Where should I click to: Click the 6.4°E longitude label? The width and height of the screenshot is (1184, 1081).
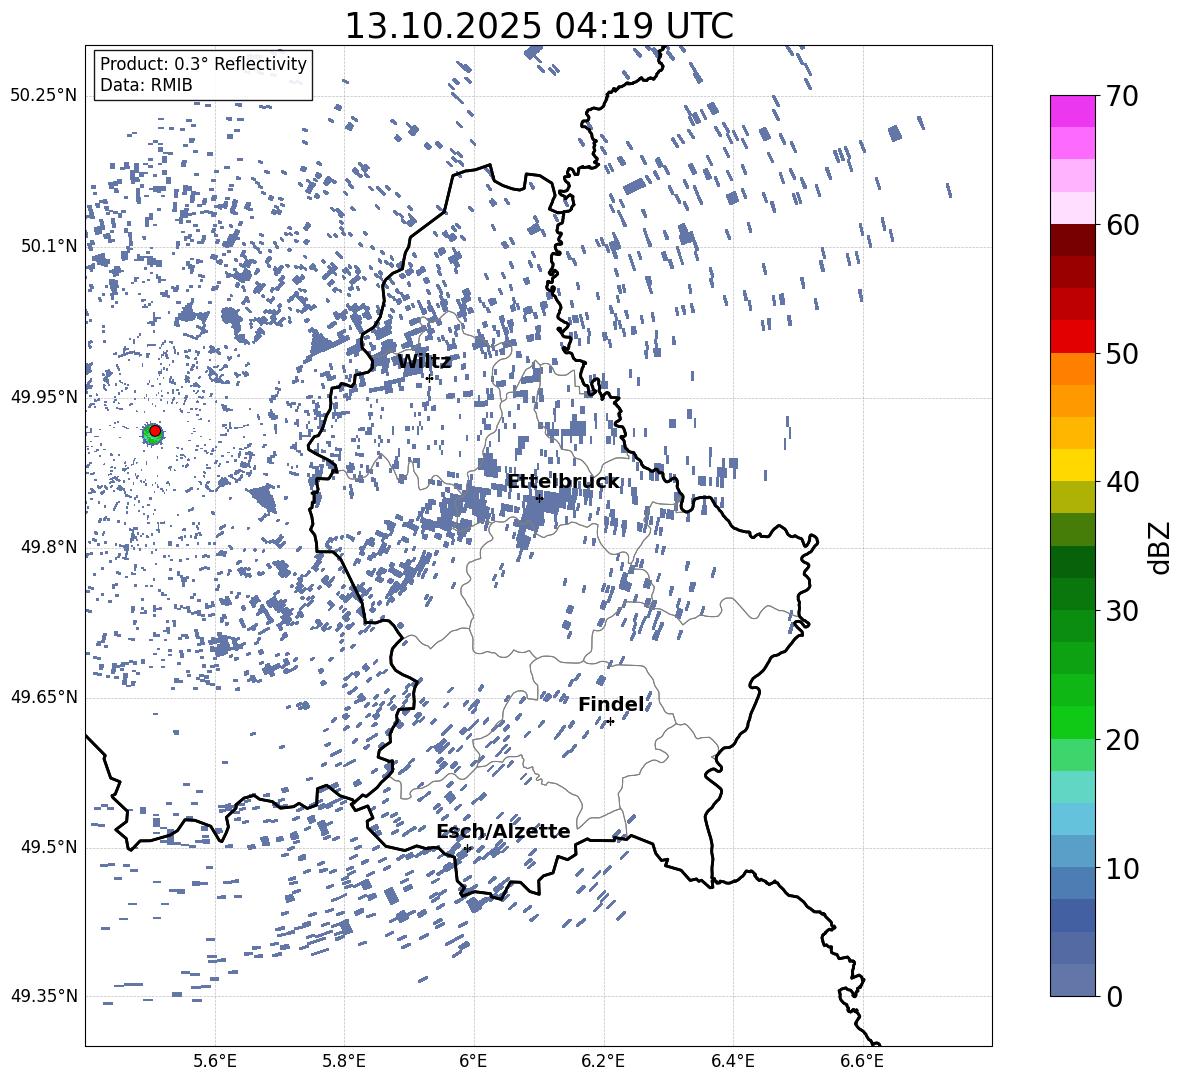coord(733,1061)
